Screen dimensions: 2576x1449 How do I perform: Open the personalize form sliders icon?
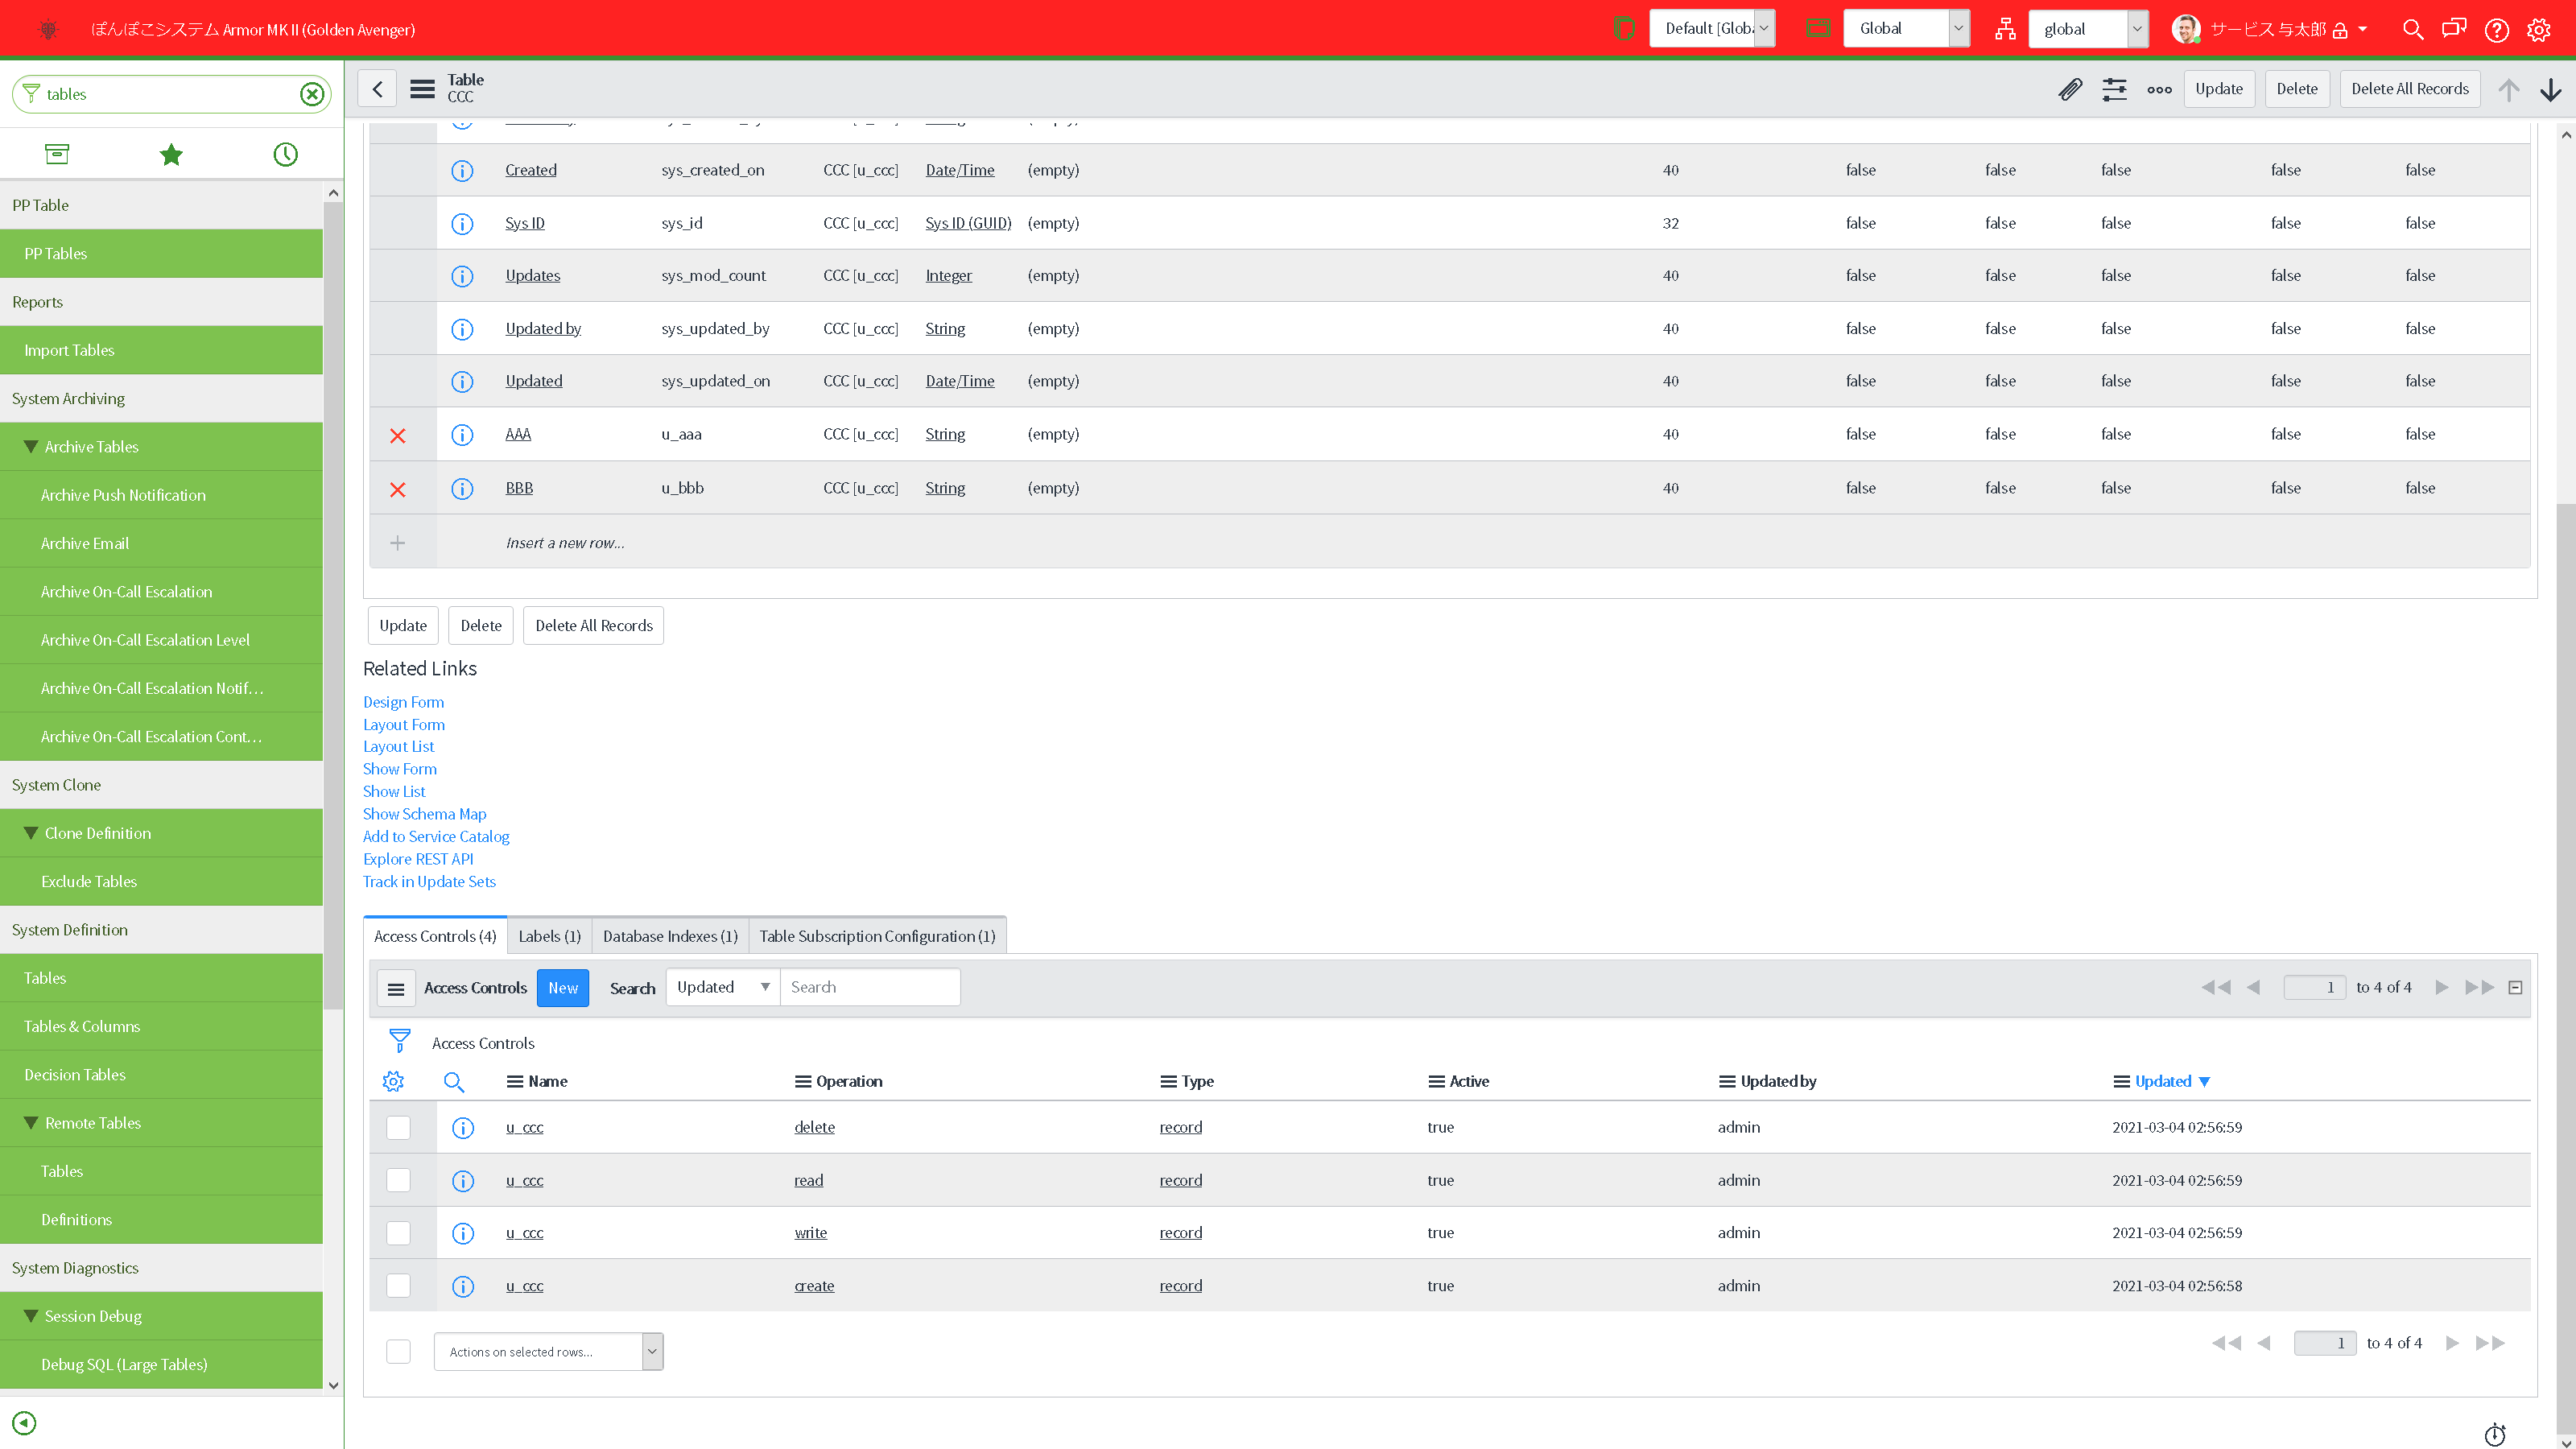click(x=2114, y=89)
